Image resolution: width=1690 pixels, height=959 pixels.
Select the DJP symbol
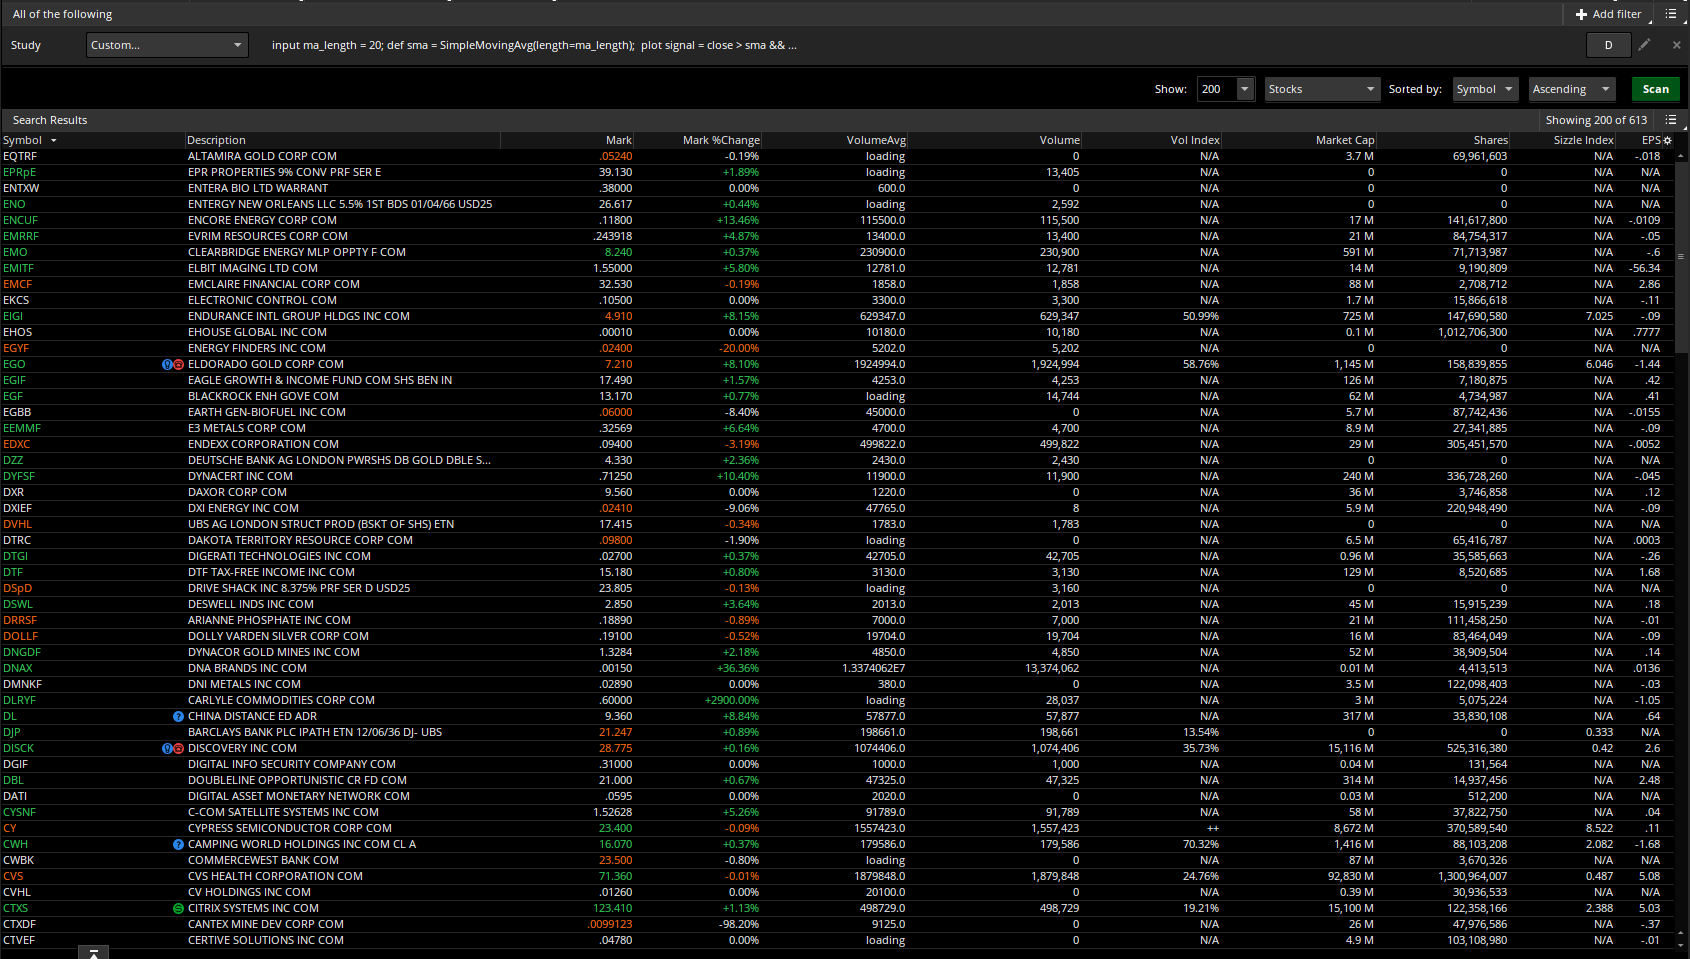12,733
